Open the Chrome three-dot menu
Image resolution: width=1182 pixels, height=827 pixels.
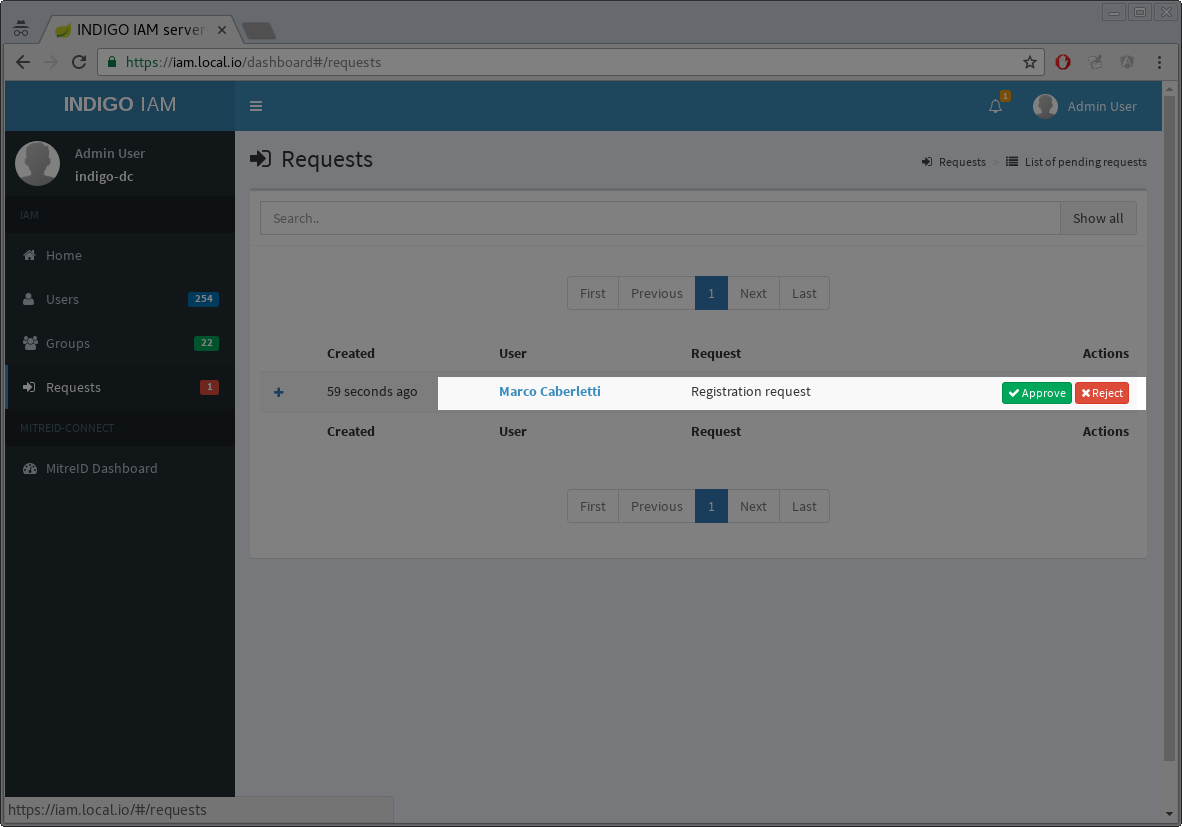click(1159, 63)
